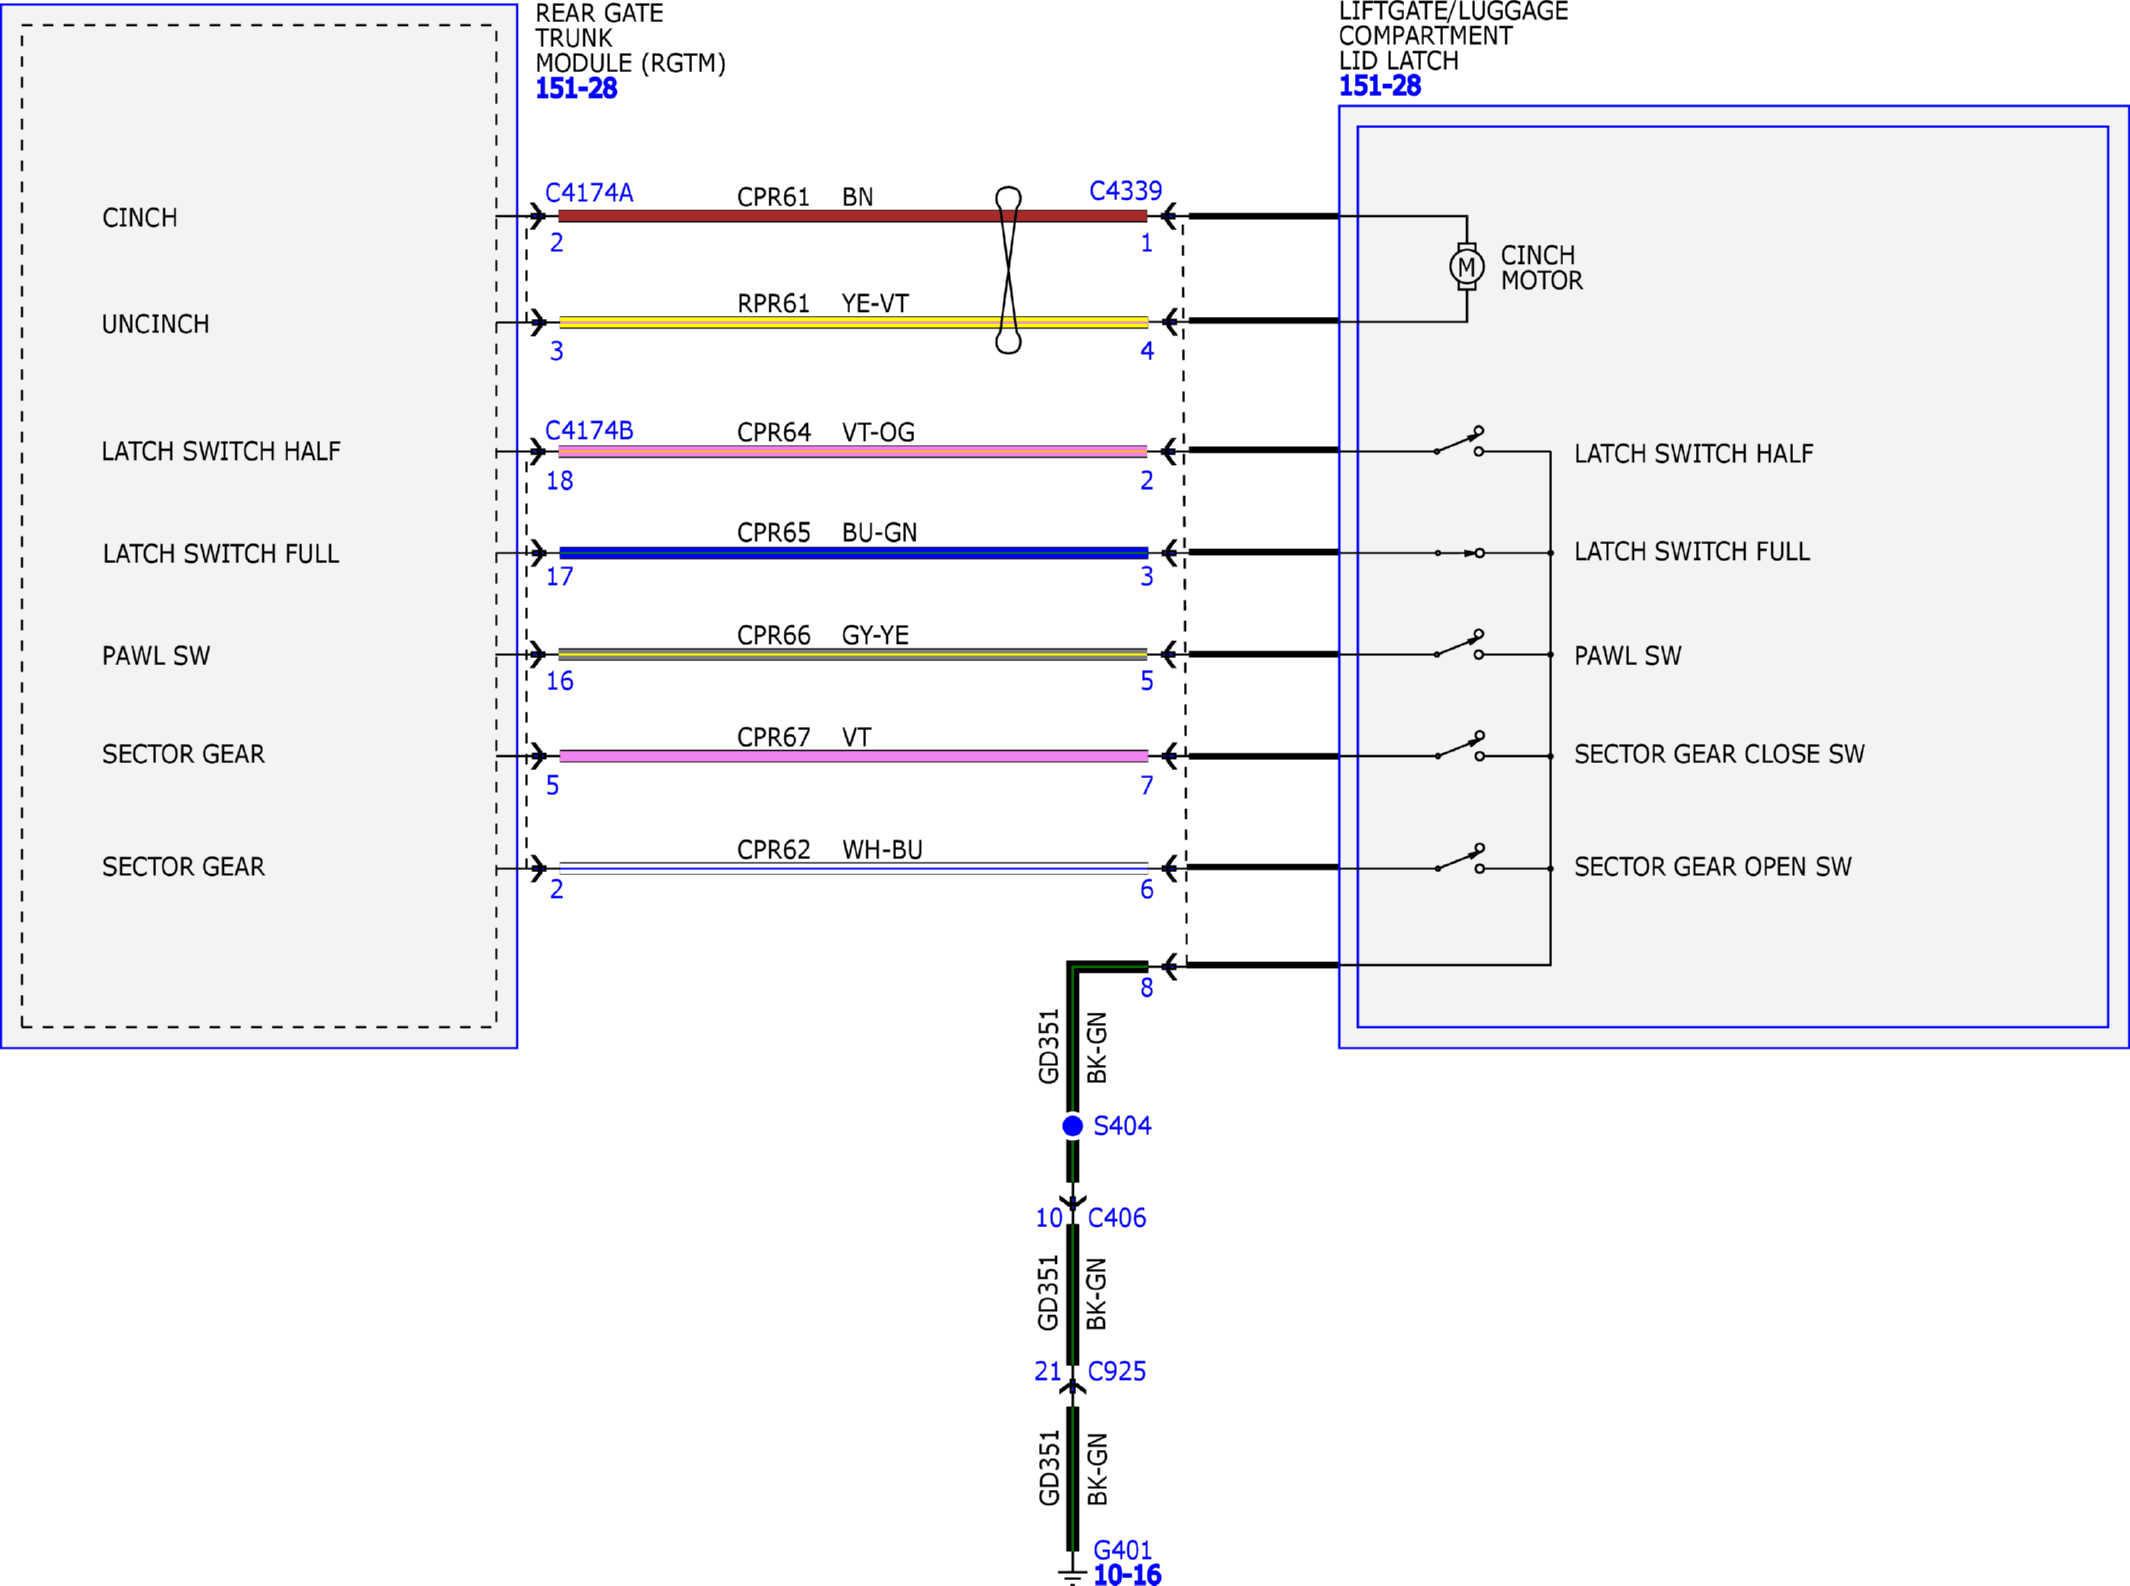Click SECTOR GEAR OPEN SW label

tap(1713, 867)
